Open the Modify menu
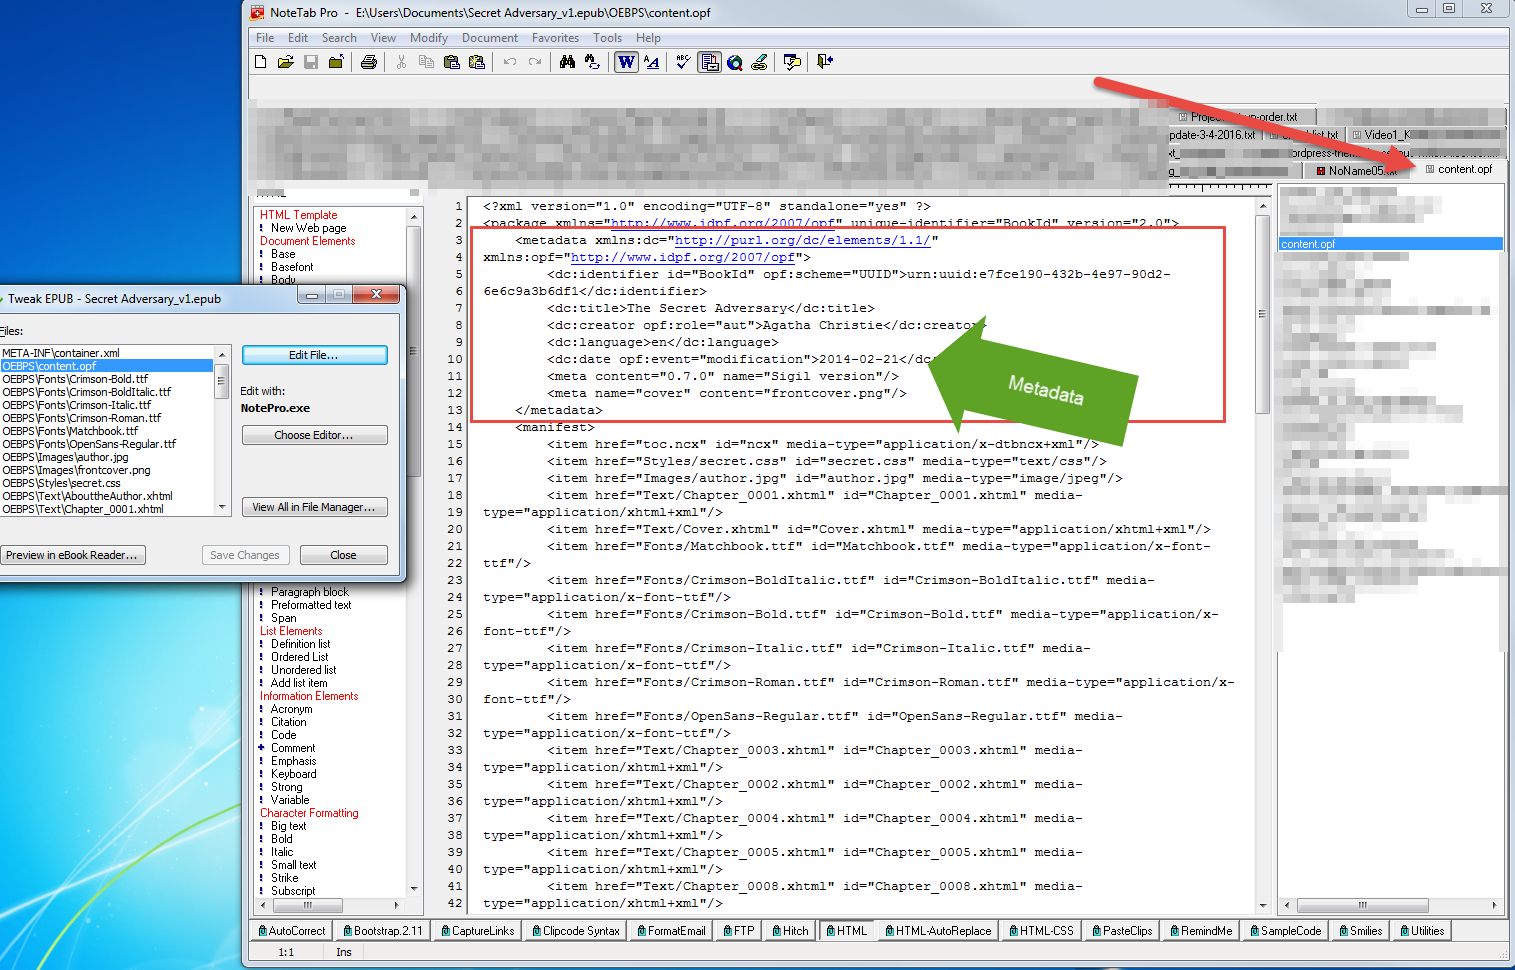The image size is (1515, 970). point(428,38)
